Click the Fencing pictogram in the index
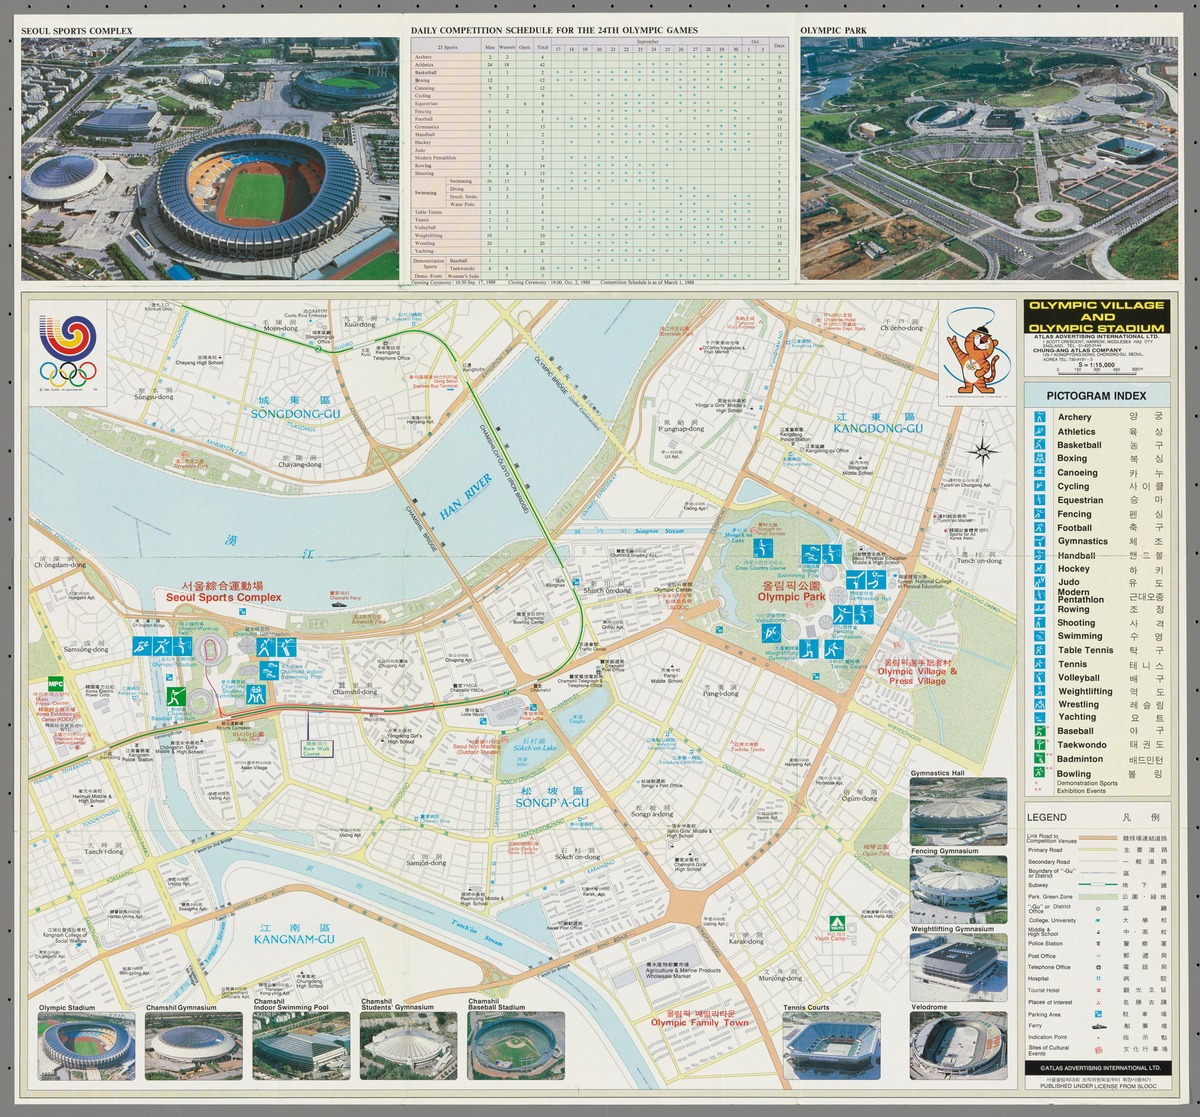This screenshot has width=1200, height=1117. [1040, 514]
